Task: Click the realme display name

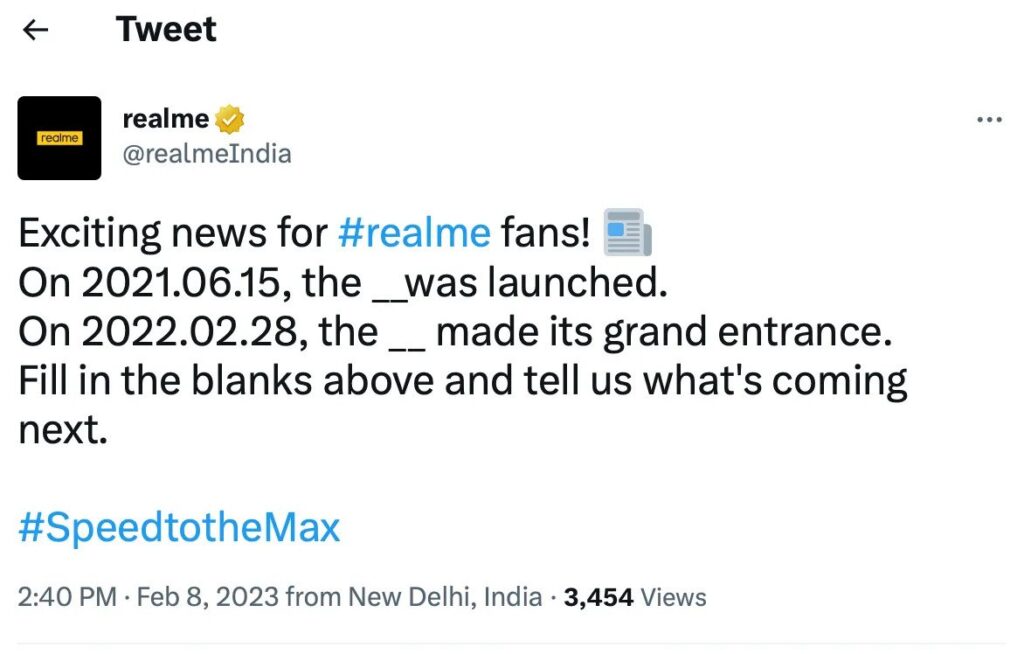Action: coord(165,119)
